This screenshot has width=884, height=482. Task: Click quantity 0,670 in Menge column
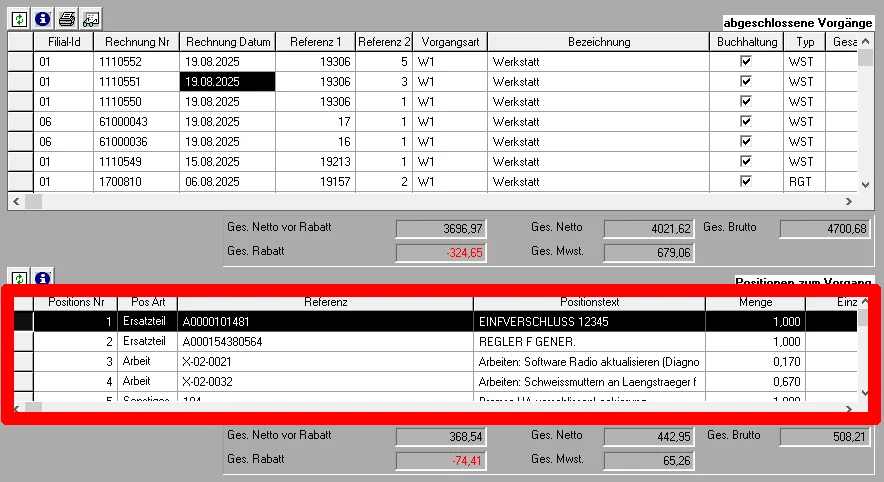point(755,382)
